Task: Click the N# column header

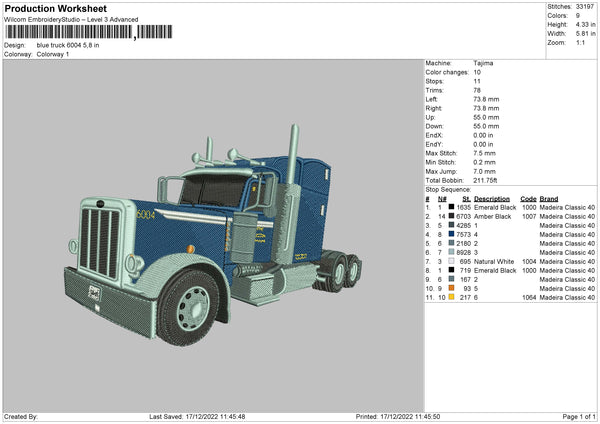Action: pyautogui.click(x=441, y=197)
